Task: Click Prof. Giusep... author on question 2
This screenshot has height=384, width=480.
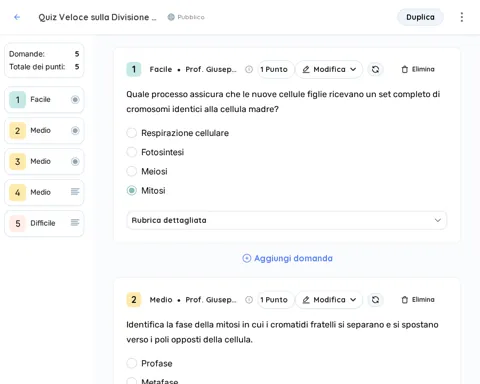Action: 211,300
